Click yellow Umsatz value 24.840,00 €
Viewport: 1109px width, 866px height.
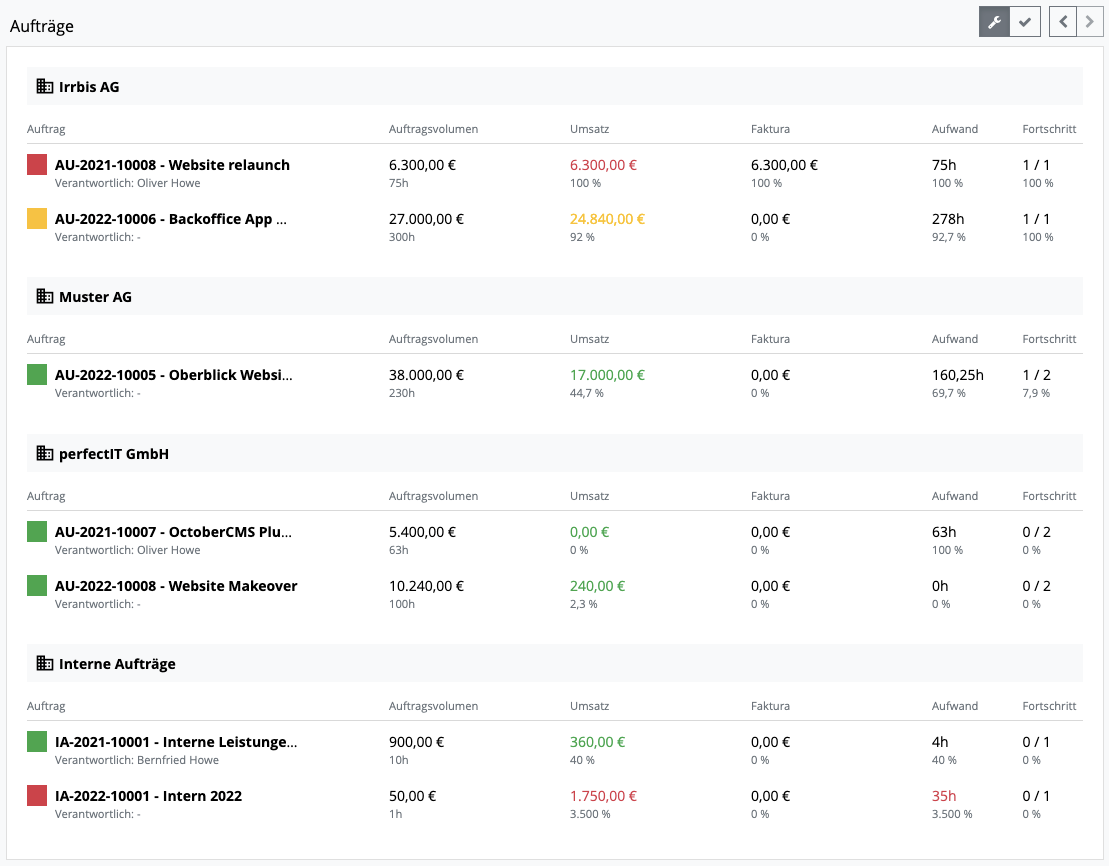(x=608, y=219)
